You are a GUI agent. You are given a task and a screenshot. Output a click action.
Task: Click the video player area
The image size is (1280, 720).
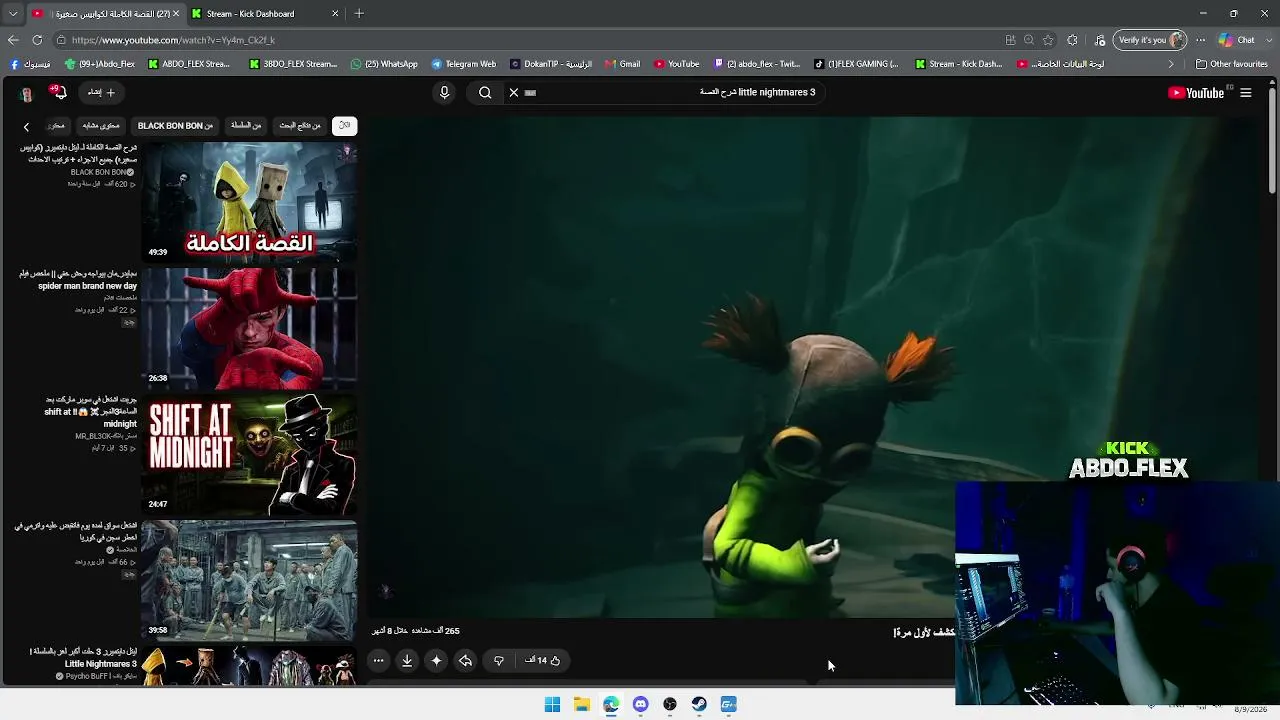(815, 366)
